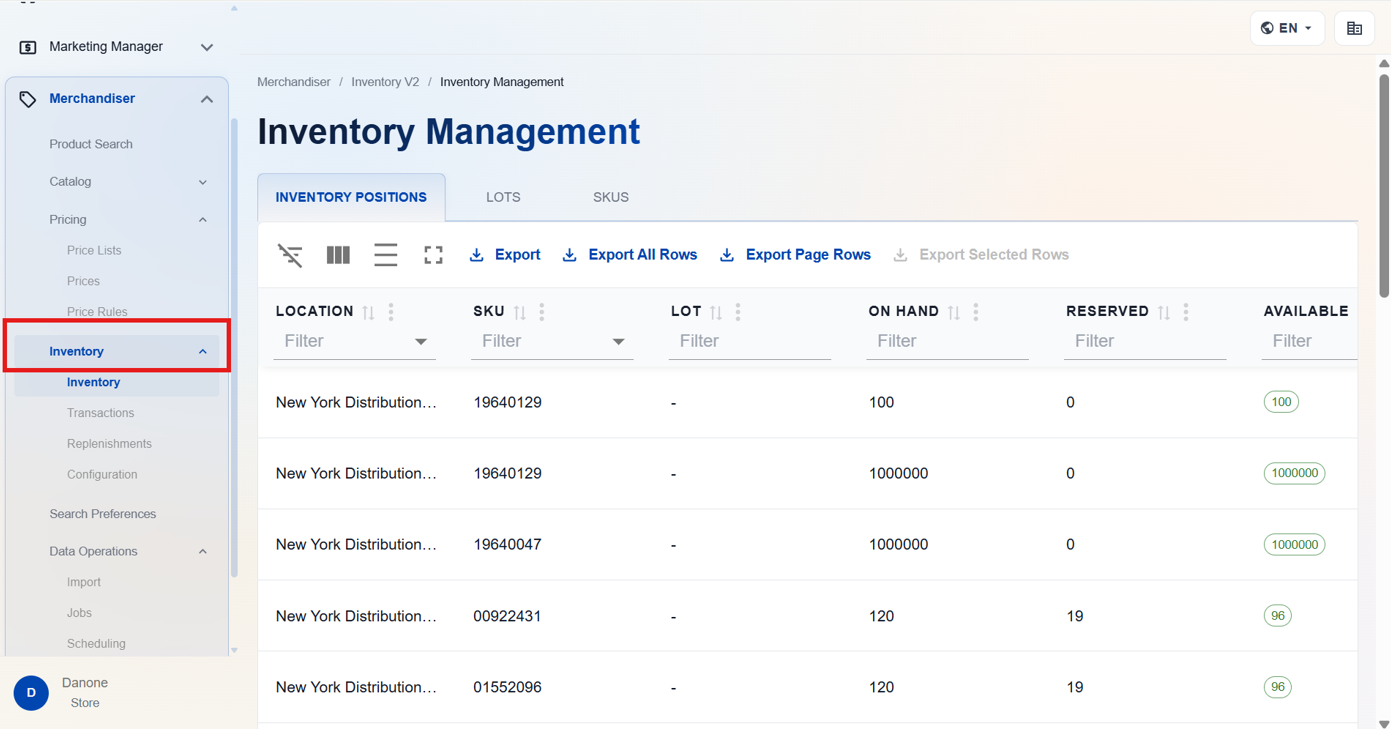Collapse the Merchandiser section chevron
Viewport: 1391px width, 729px height.
[207, 99]
